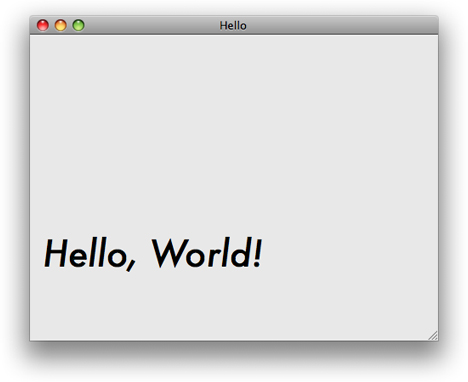The width and height of the screenshot is (468, 382).
Task: Minimize the Hello window with yellow button
Action: tap(61, 25)
